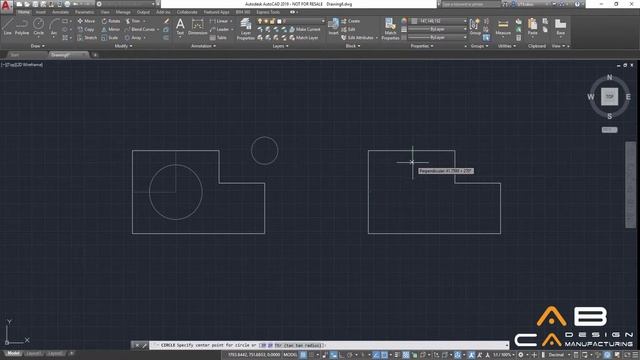Click object color swatch in Properties
This screenshot has width=640, height=360.
(414, 21)
